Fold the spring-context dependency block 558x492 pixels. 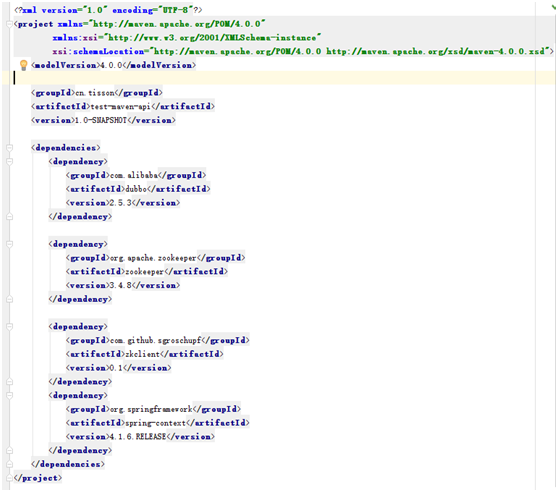point(10,395)
